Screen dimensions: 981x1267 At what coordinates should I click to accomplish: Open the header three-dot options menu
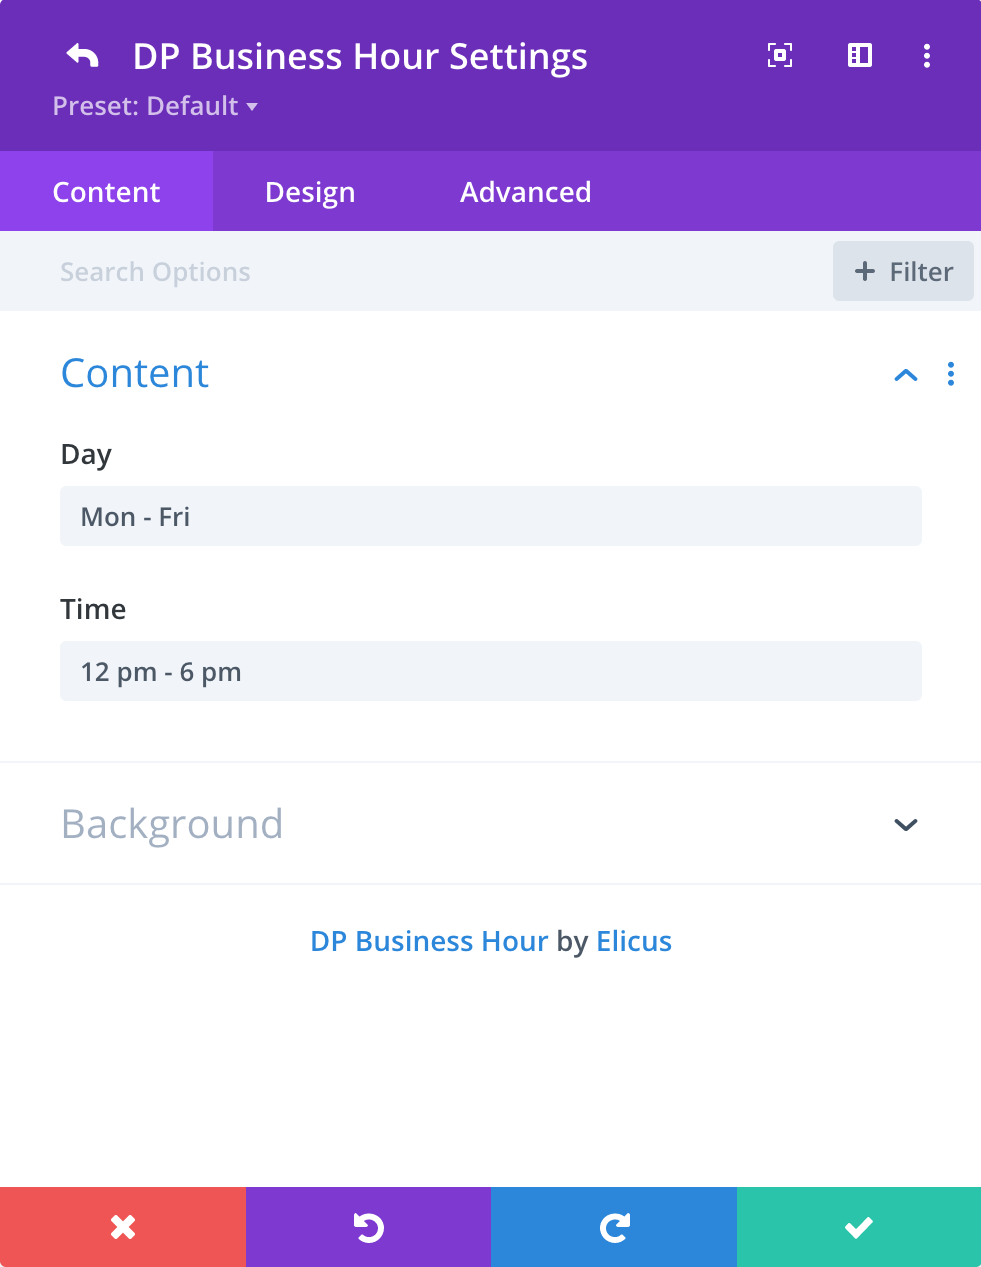(927, 55)
